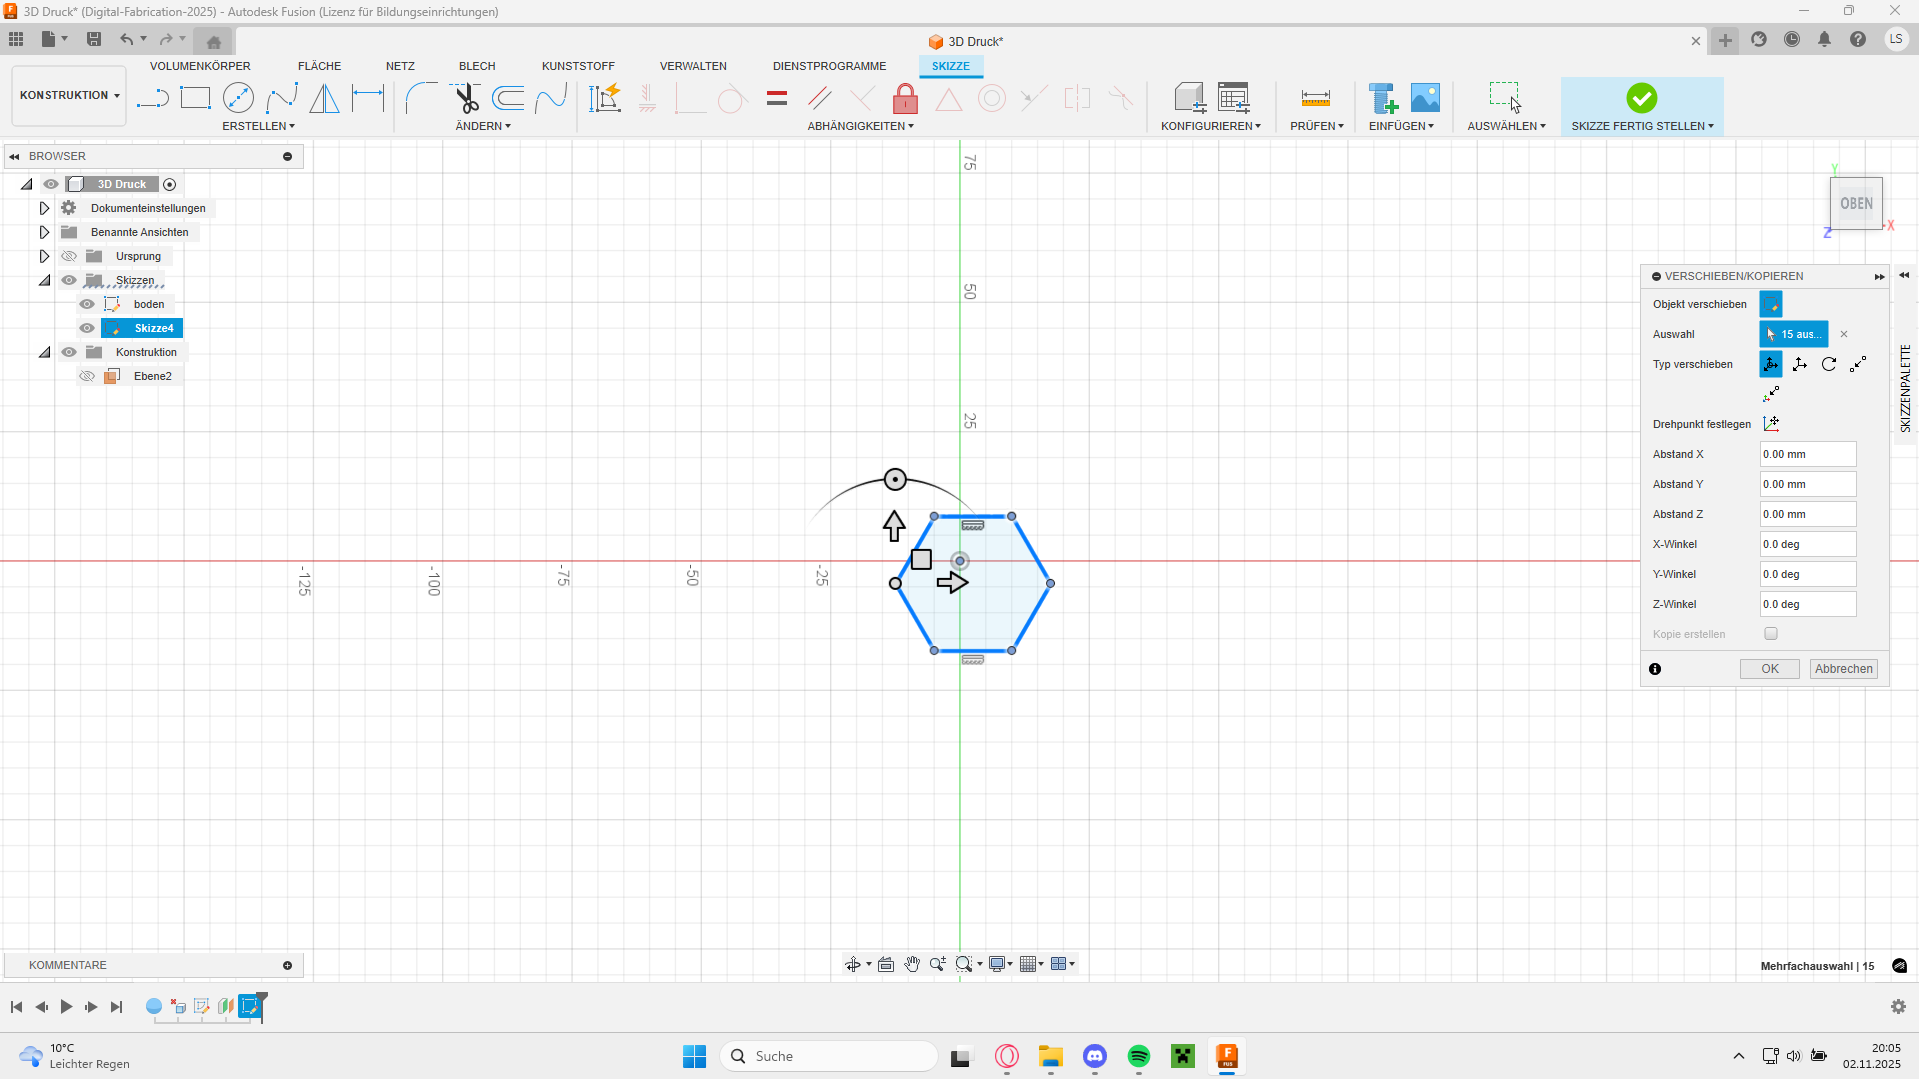Confirm the move with OK

point(1769,669)
